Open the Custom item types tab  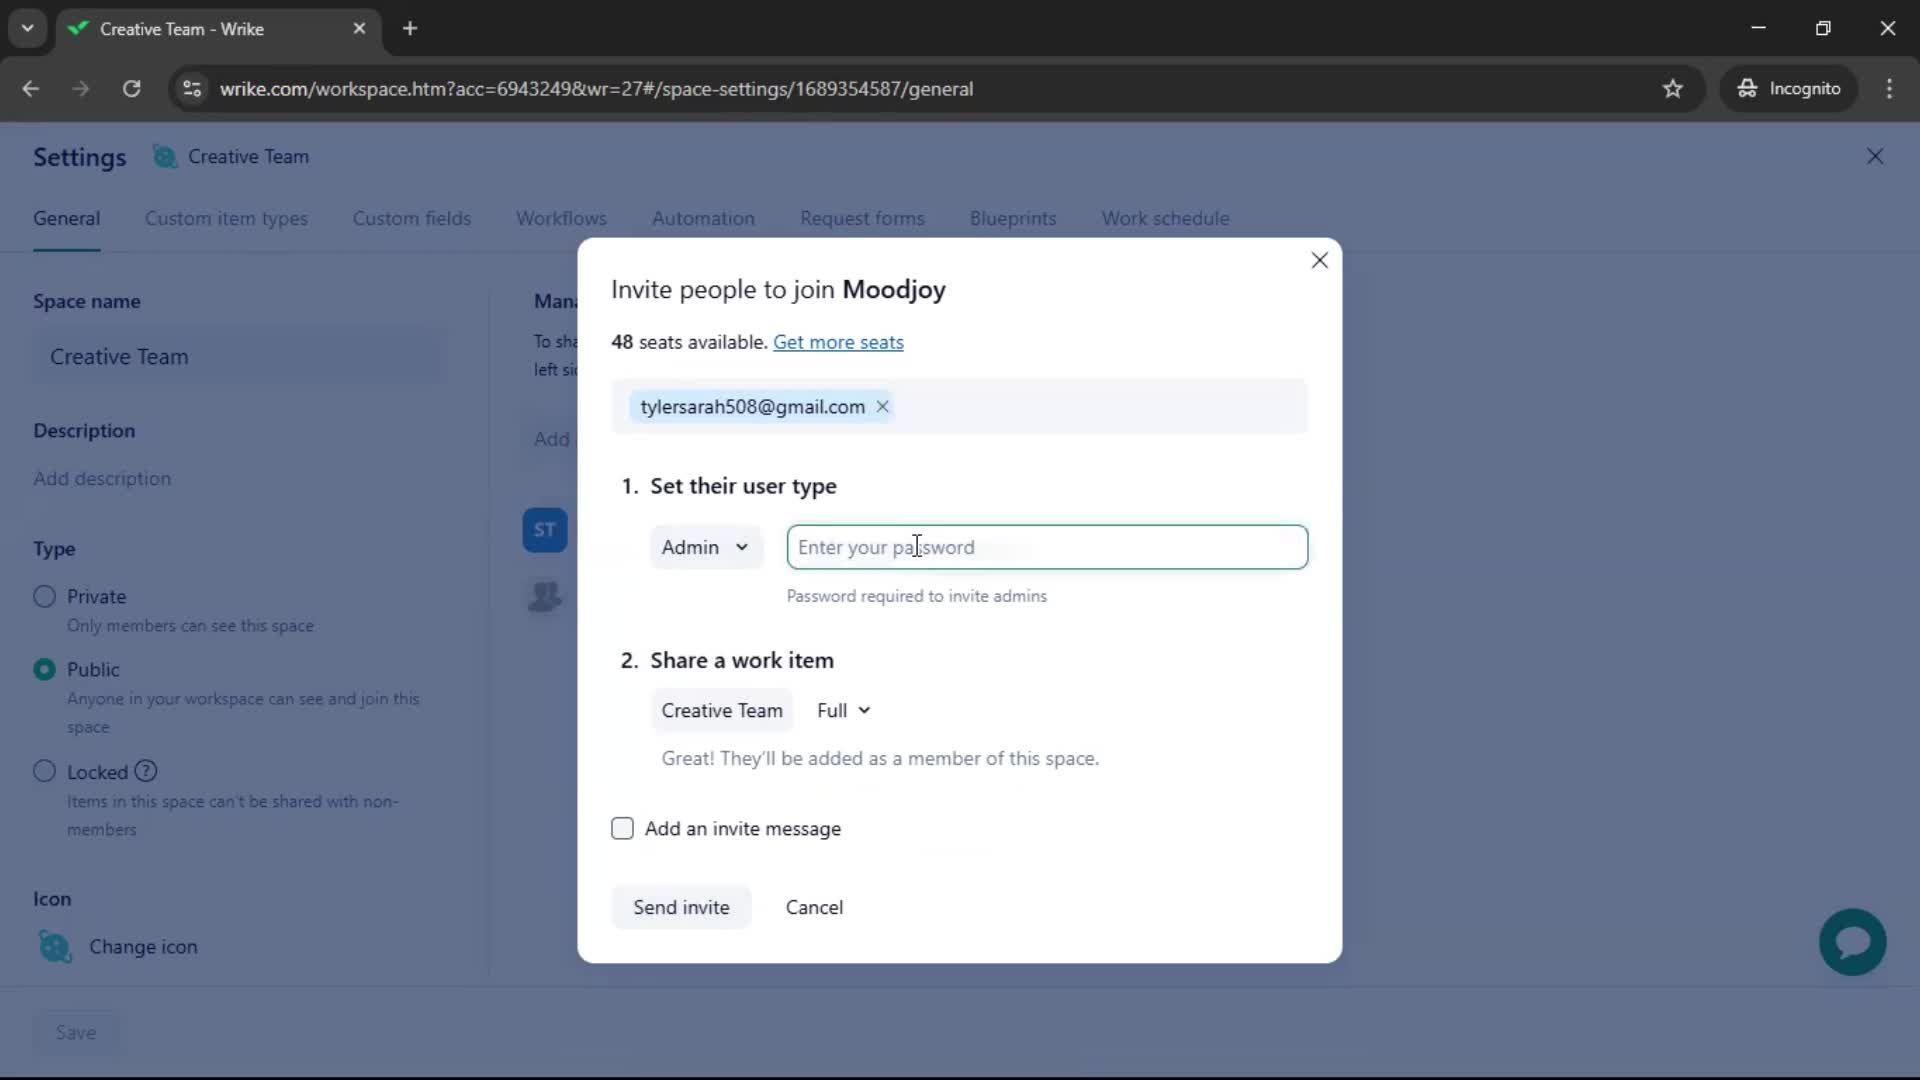pyautogui.click(x=226, y=218)
